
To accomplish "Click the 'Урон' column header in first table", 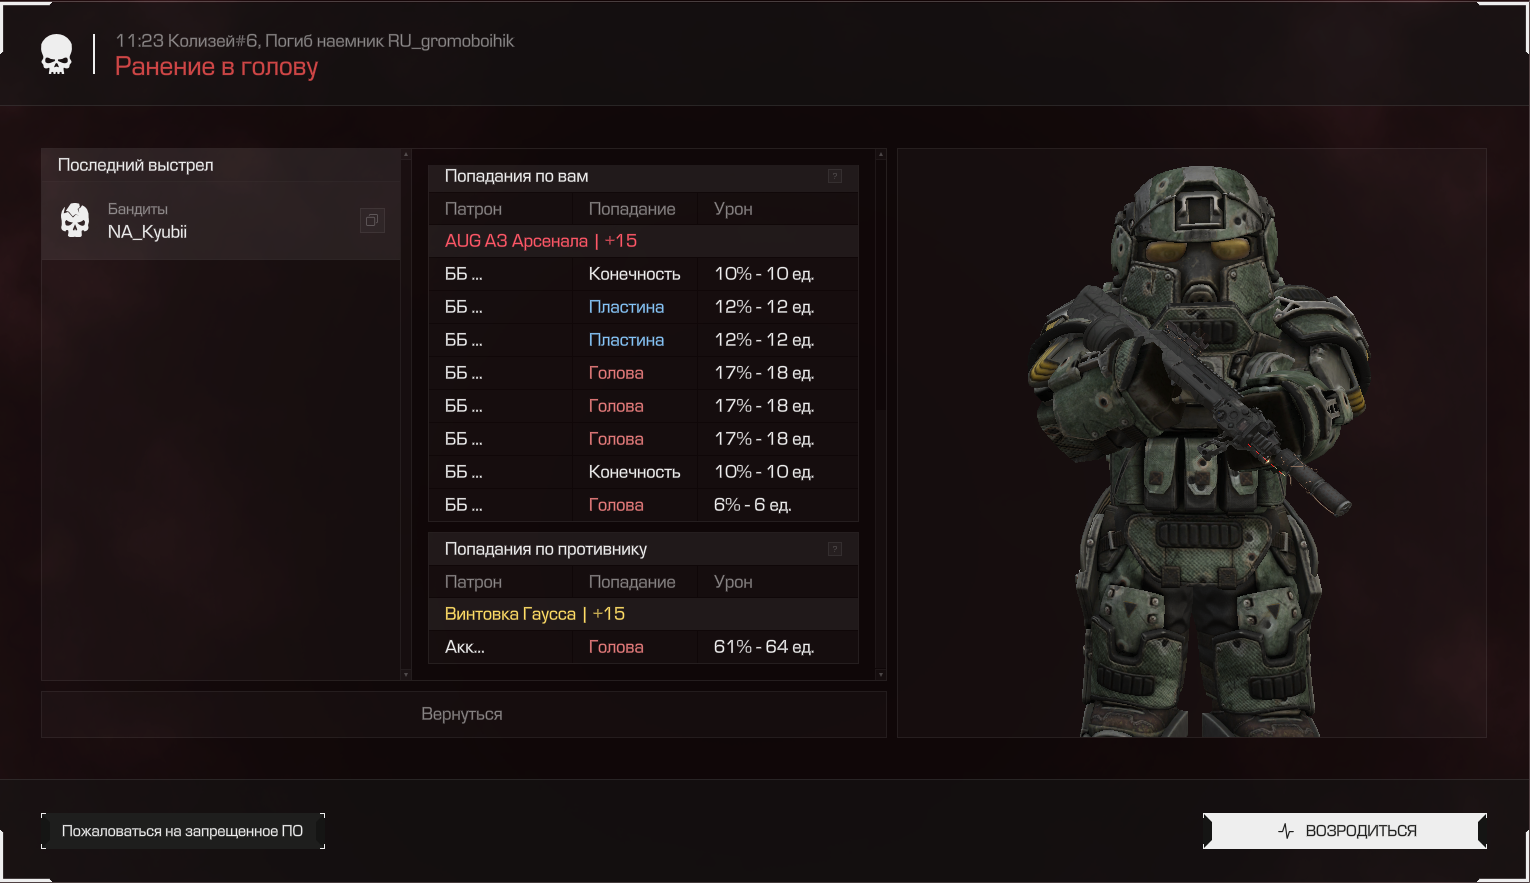I will click(733, 209).
